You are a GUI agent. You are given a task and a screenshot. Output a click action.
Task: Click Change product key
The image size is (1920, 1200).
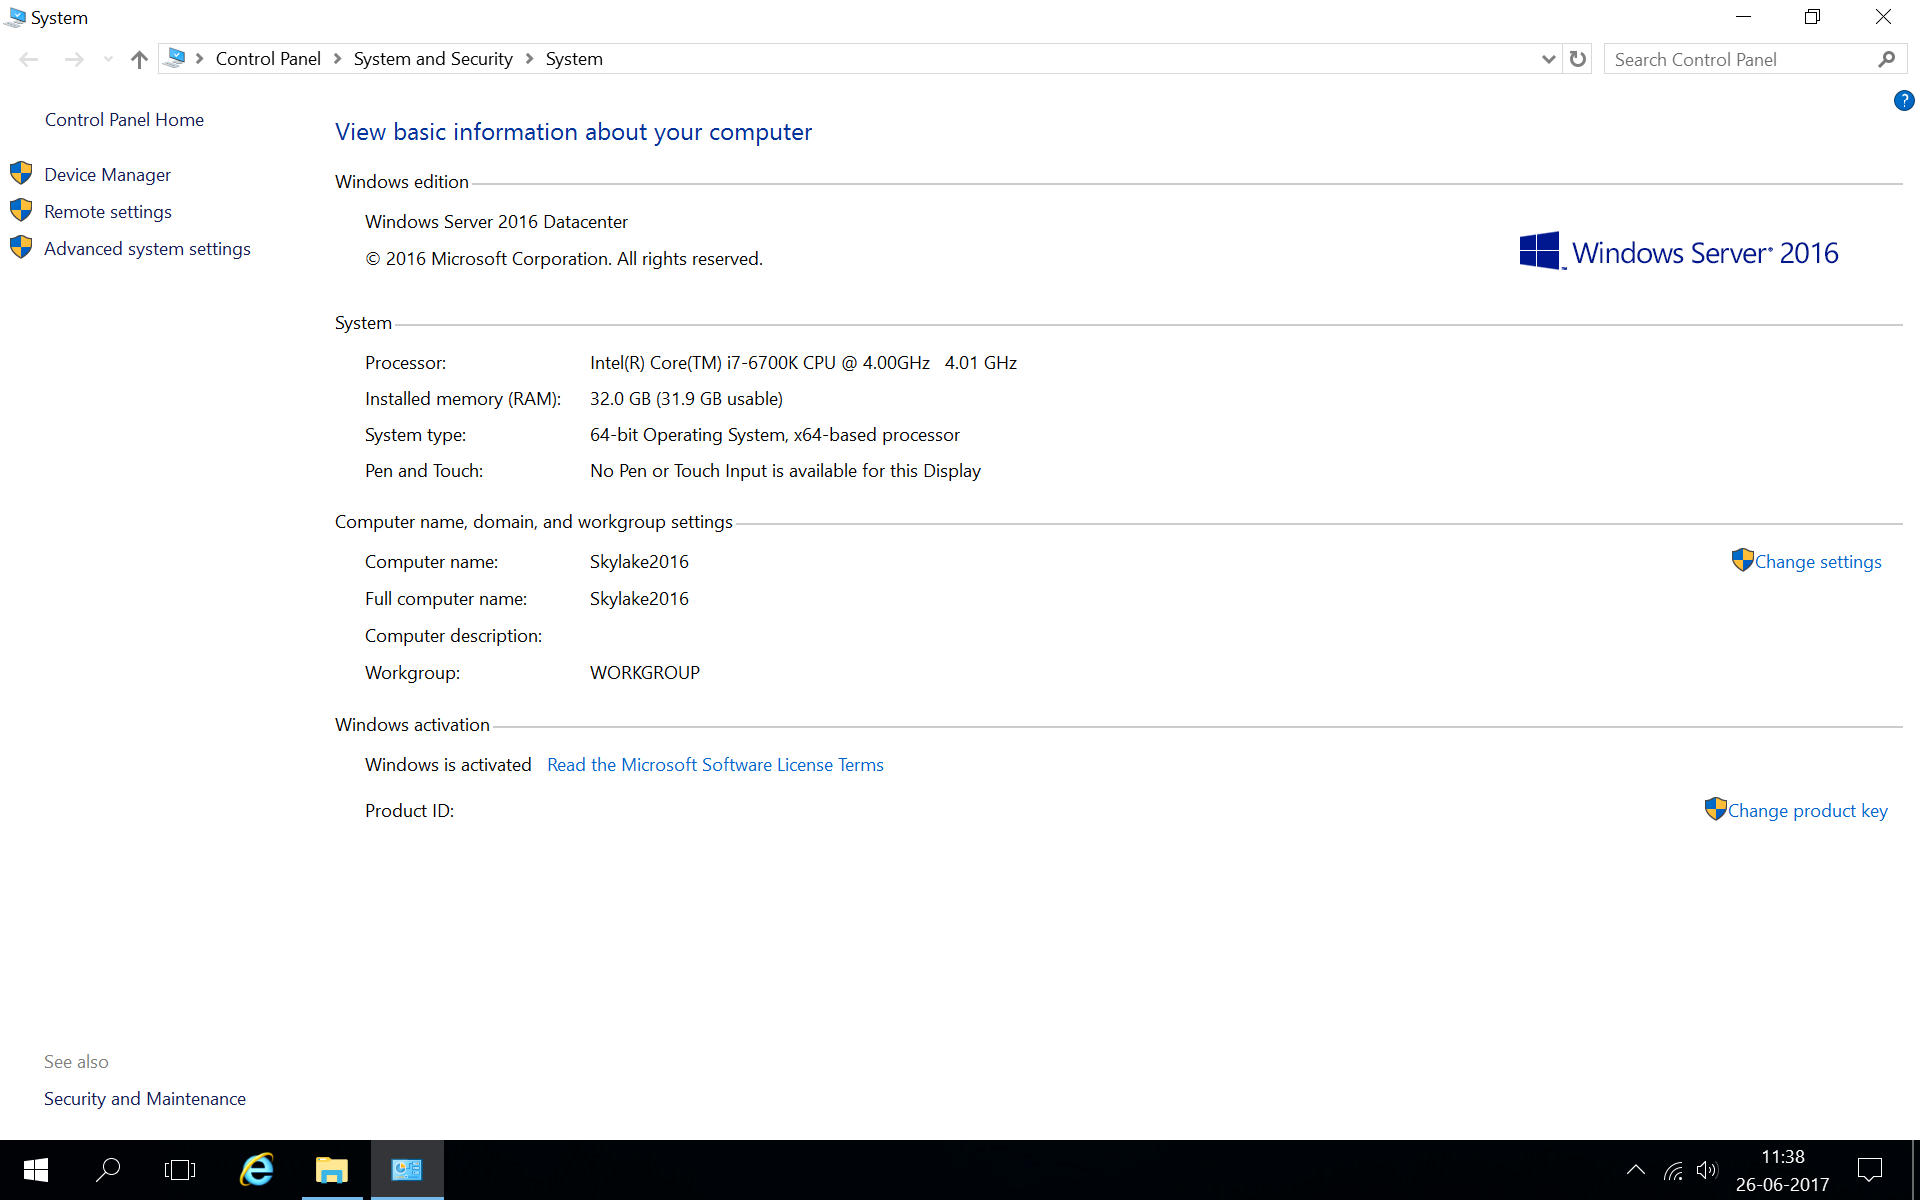(1806, 810)
